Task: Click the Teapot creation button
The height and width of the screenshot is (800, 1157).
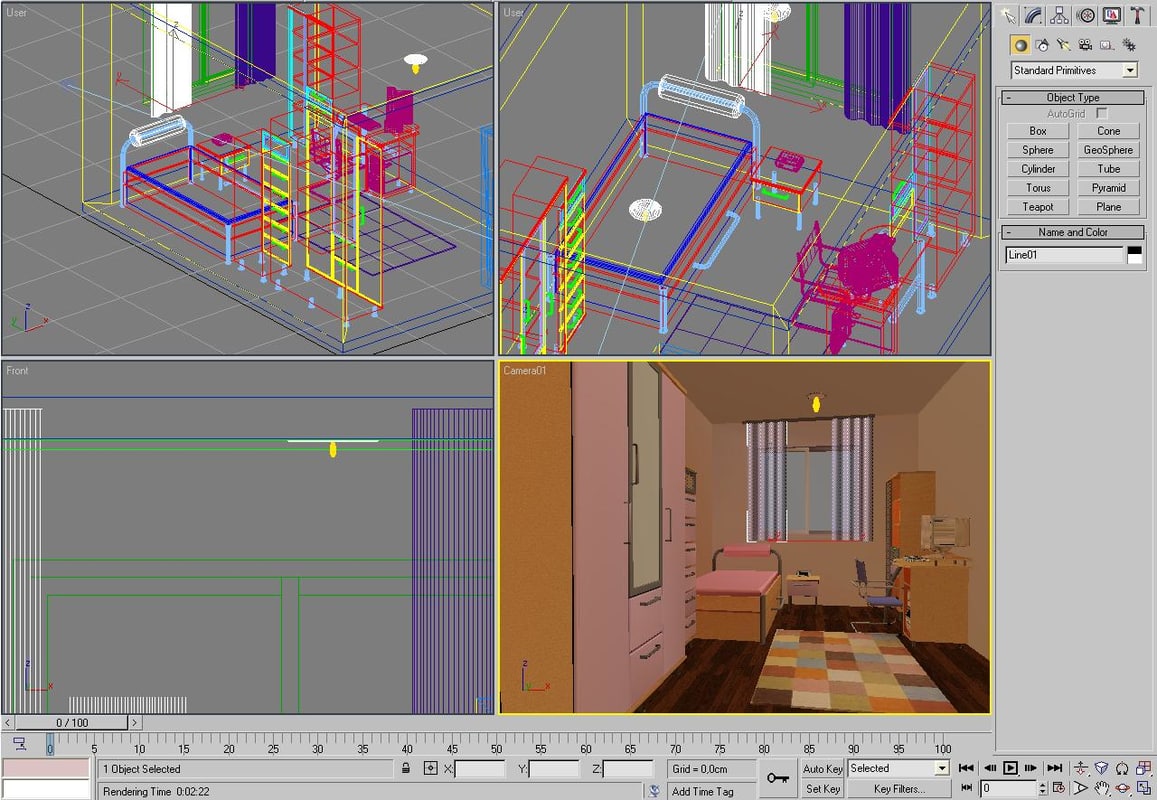Action: tap(1037, 206)
